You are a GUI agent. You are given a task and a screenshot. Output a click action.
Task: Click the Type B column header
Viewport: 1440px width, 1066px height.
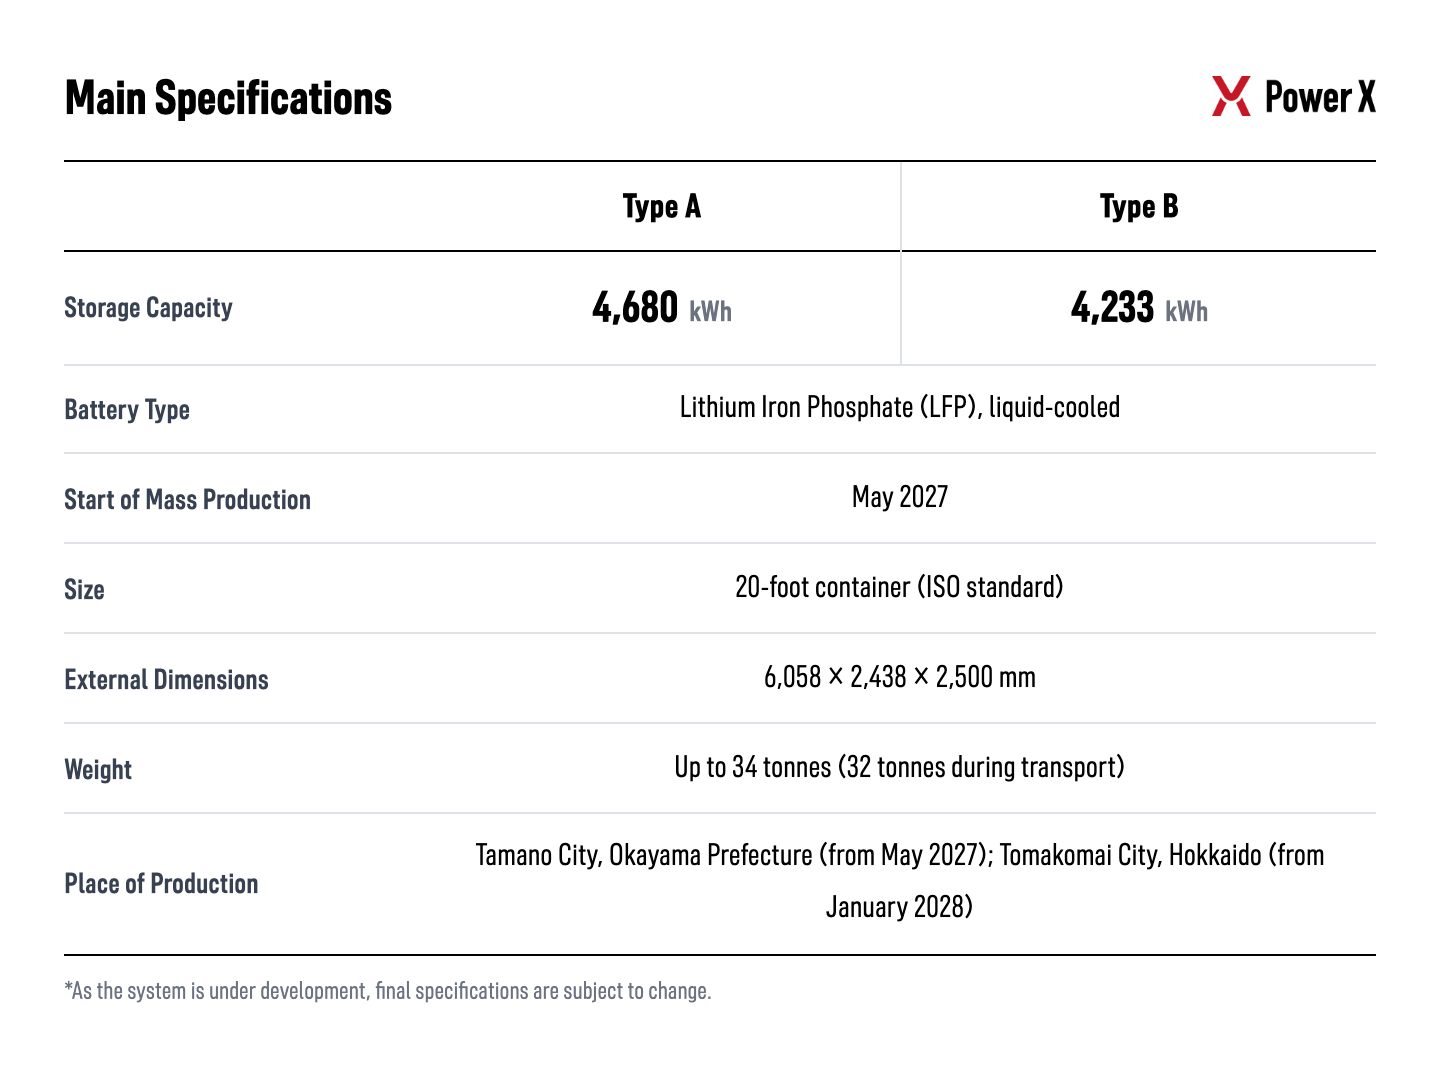tap(1139, 206)
